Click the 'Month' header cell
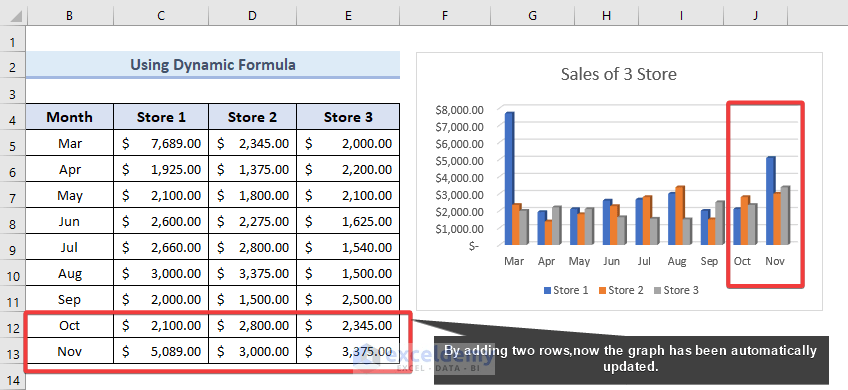This screenshot has width=848, height=390. (70, 117)
